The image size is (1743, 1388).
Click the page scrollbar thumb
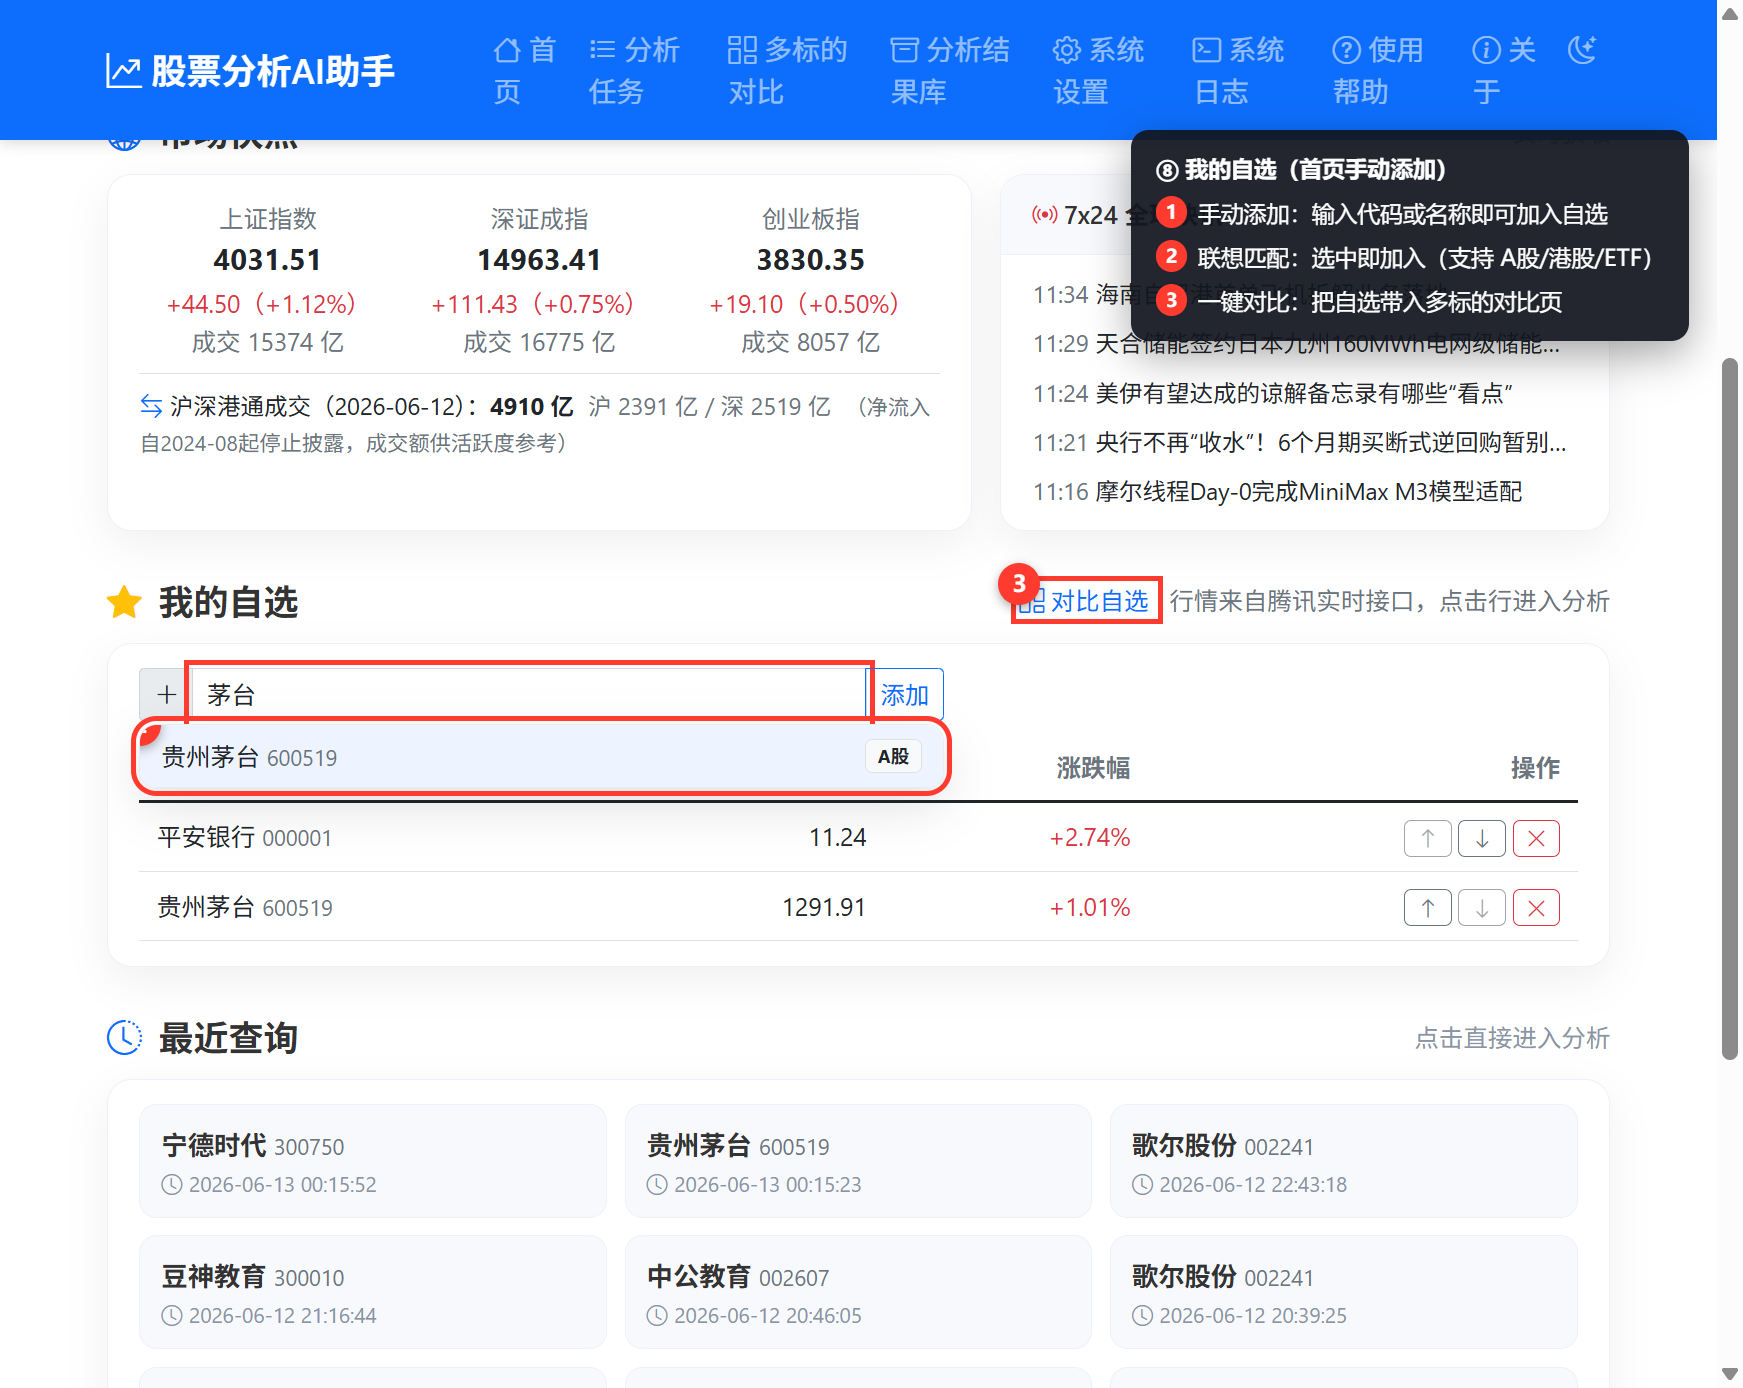(x=1730, y=708)
